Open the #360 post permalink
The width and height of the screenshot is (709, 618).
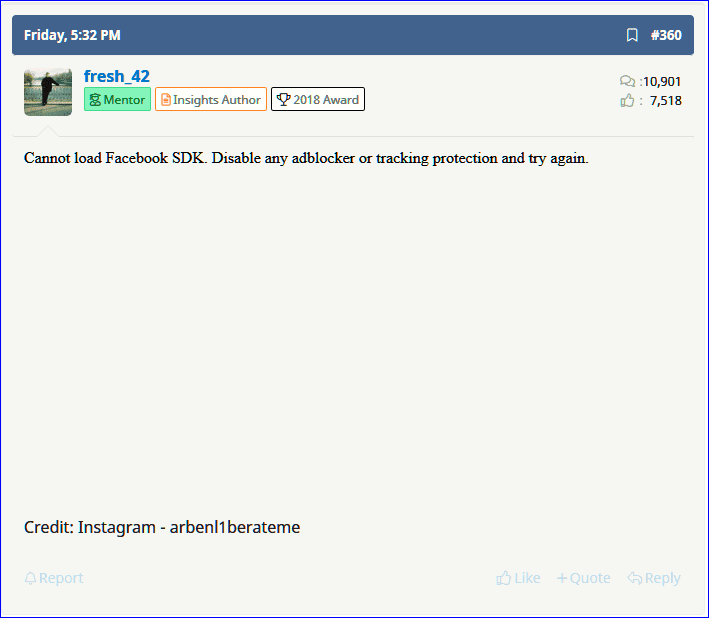(x=666, y=35)
